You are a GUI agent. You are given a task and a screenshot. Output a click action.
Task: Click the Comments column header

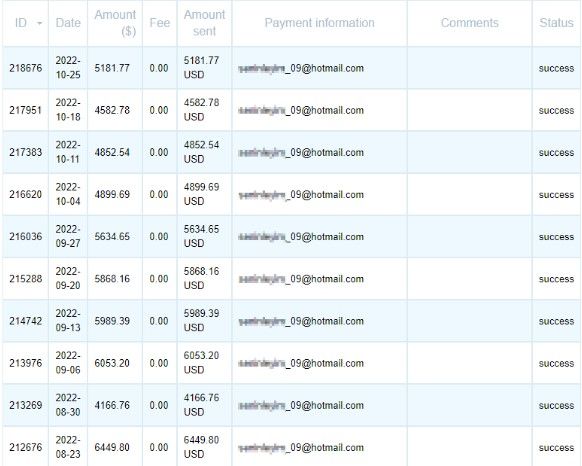pyautogui.click(x=470, y=23)
